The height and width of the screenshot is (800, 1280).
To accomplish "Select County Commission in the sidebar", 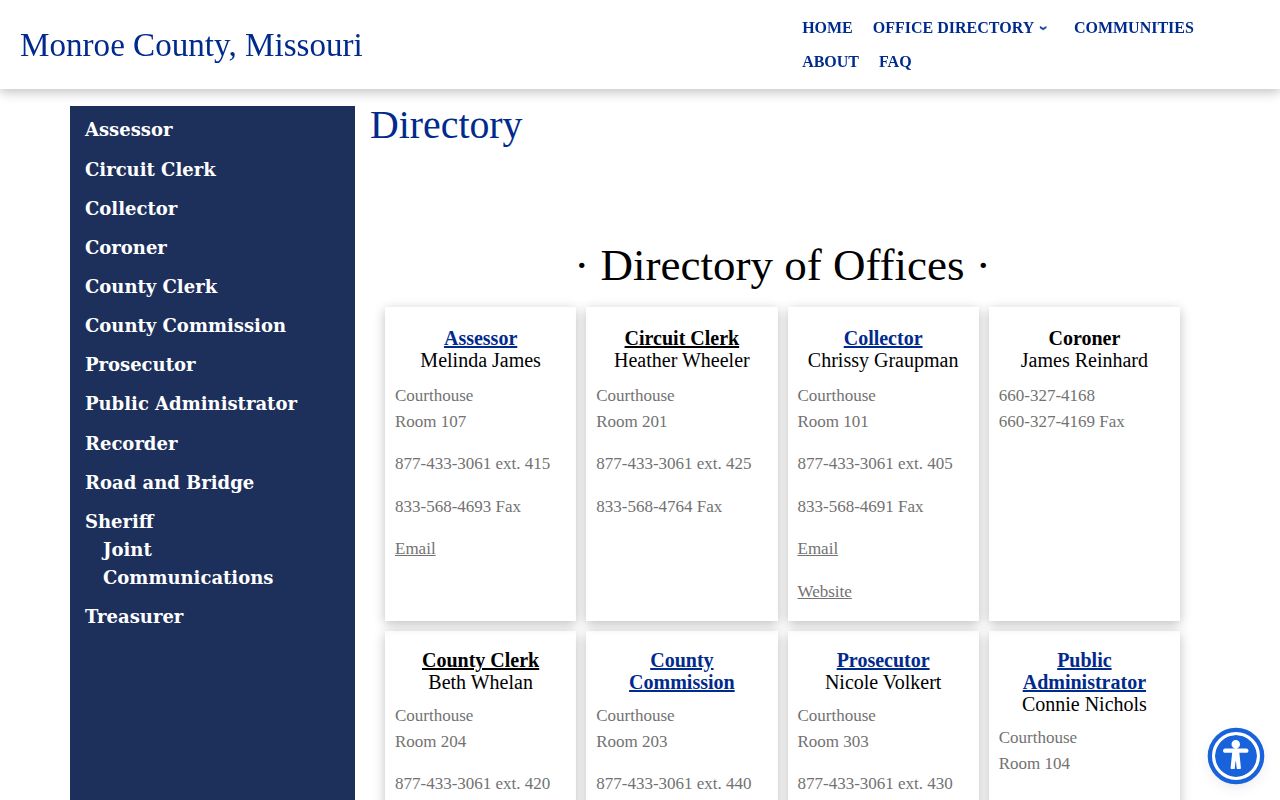I will (185, 325).
